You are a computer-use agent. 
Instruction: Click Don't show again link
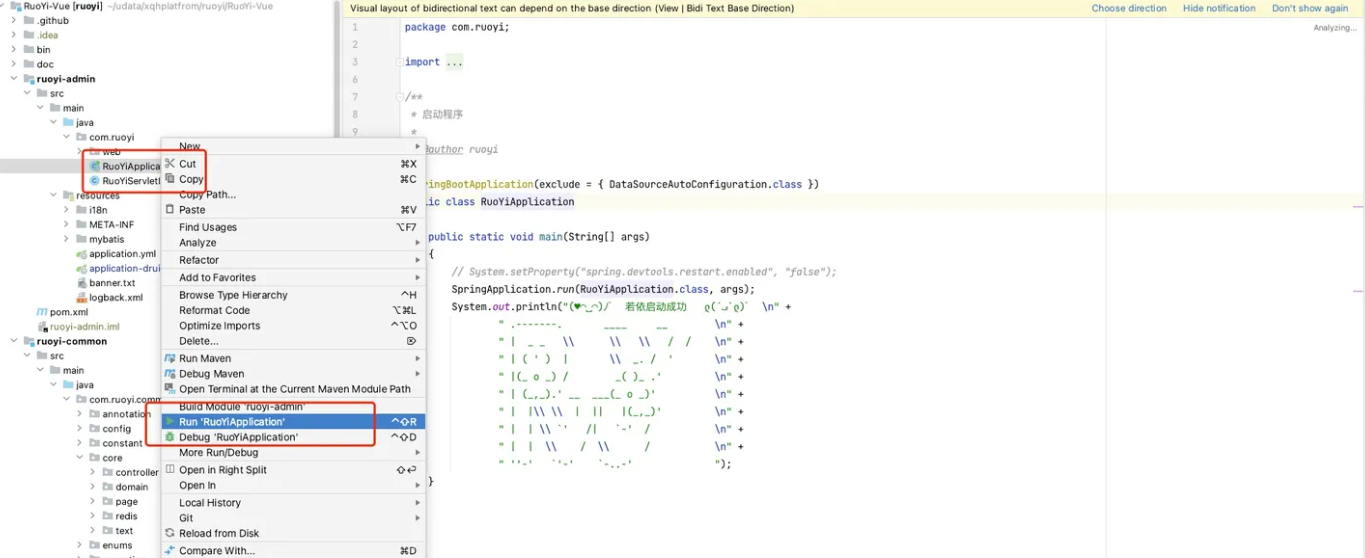[x=1310, y=8]
